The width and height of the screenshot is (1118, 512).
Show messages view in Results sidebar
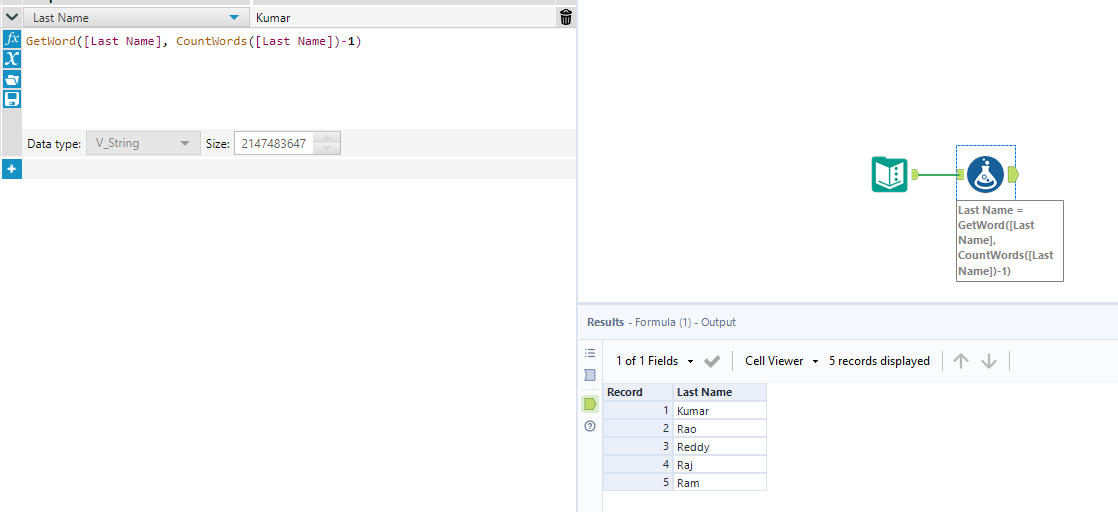[590, 353]
